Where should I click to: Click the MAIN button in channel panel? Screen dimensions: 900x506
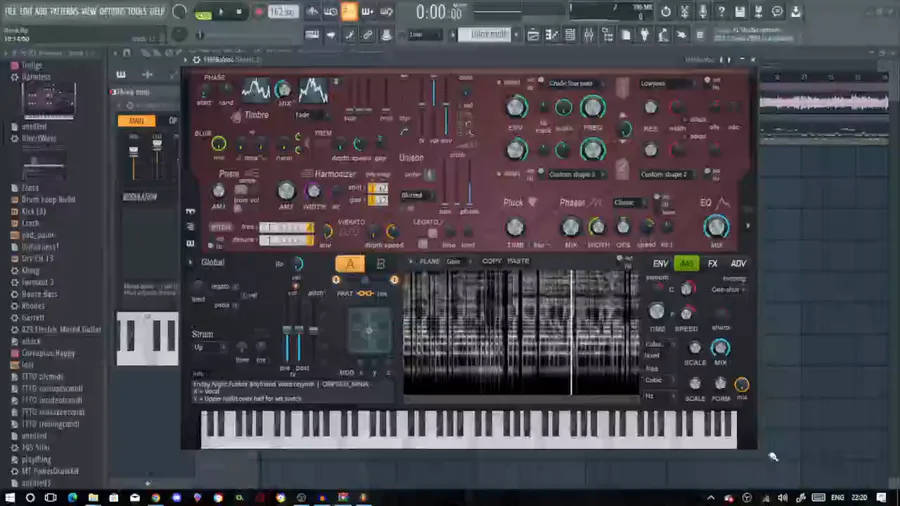pyautogui.click(x=137, y=120)
